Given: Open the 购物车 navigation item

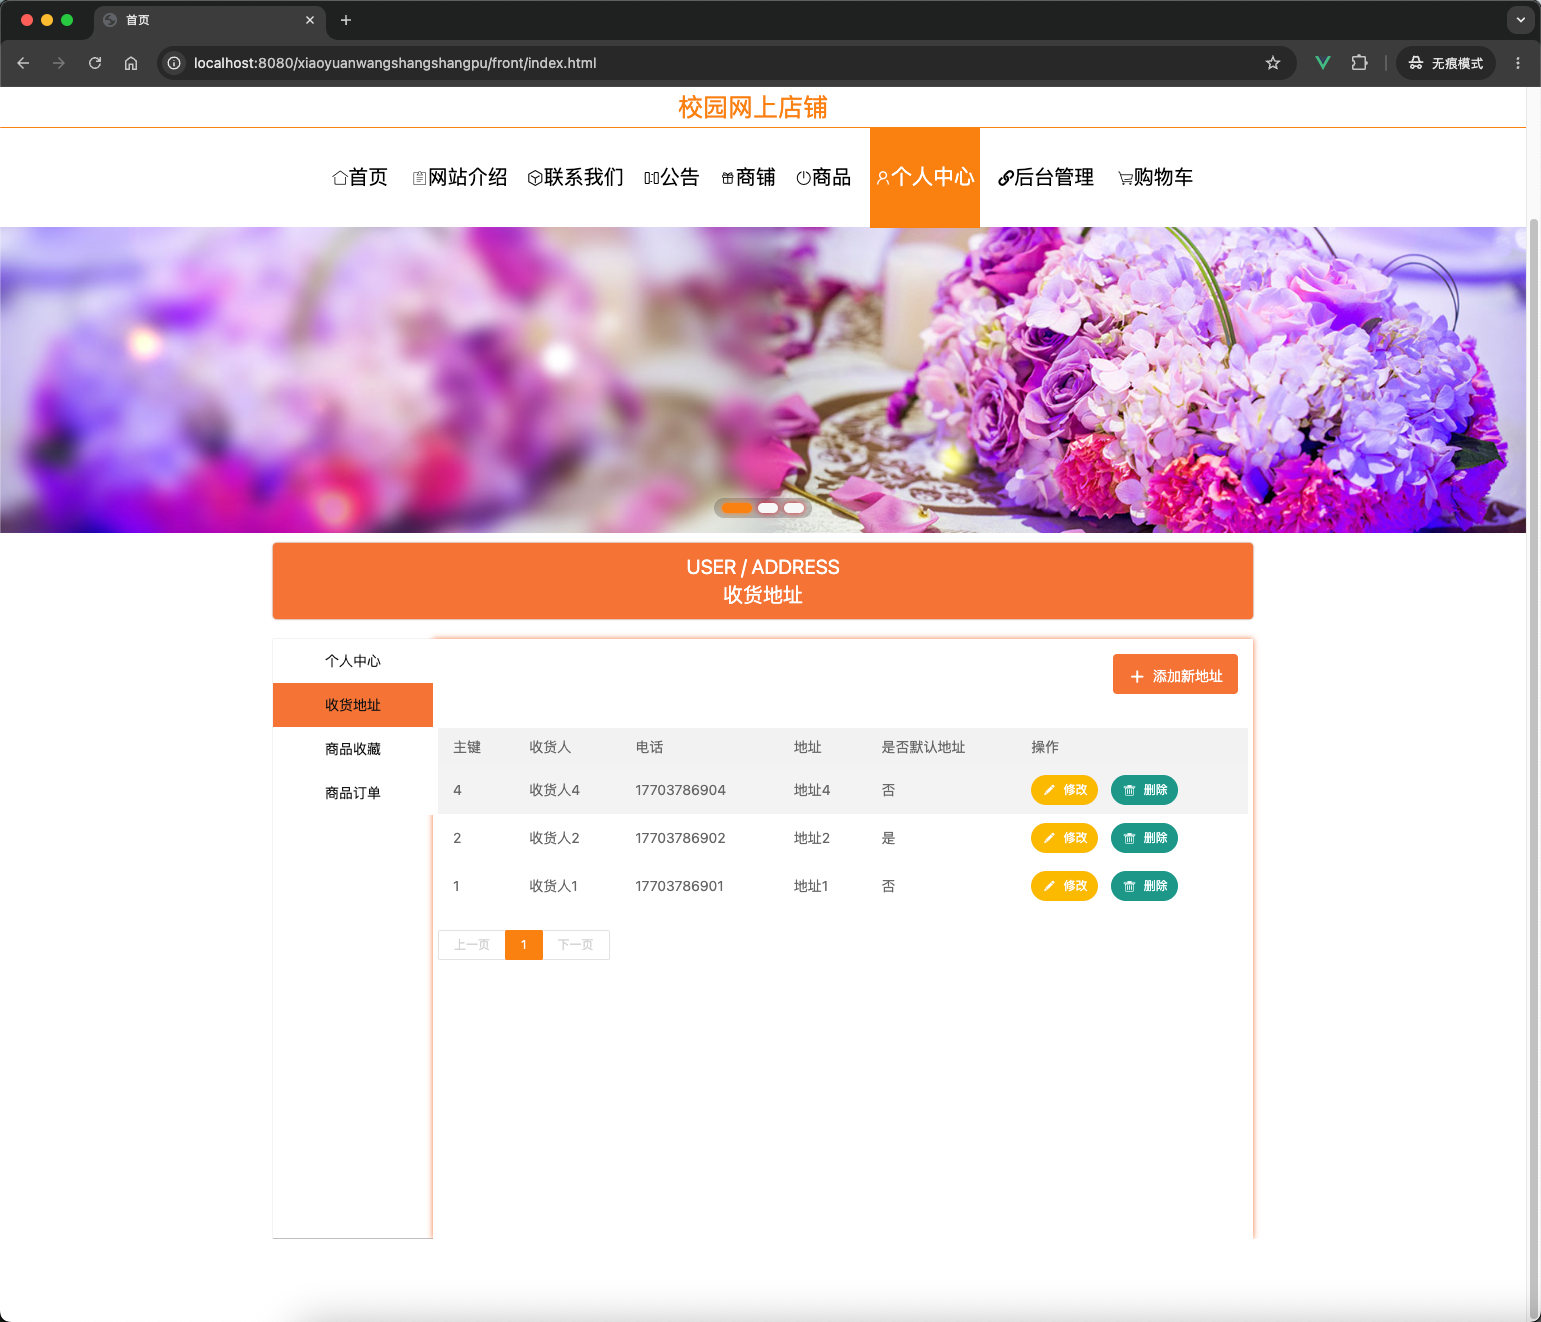Looking at the screenshot, I should (1156, 177).
